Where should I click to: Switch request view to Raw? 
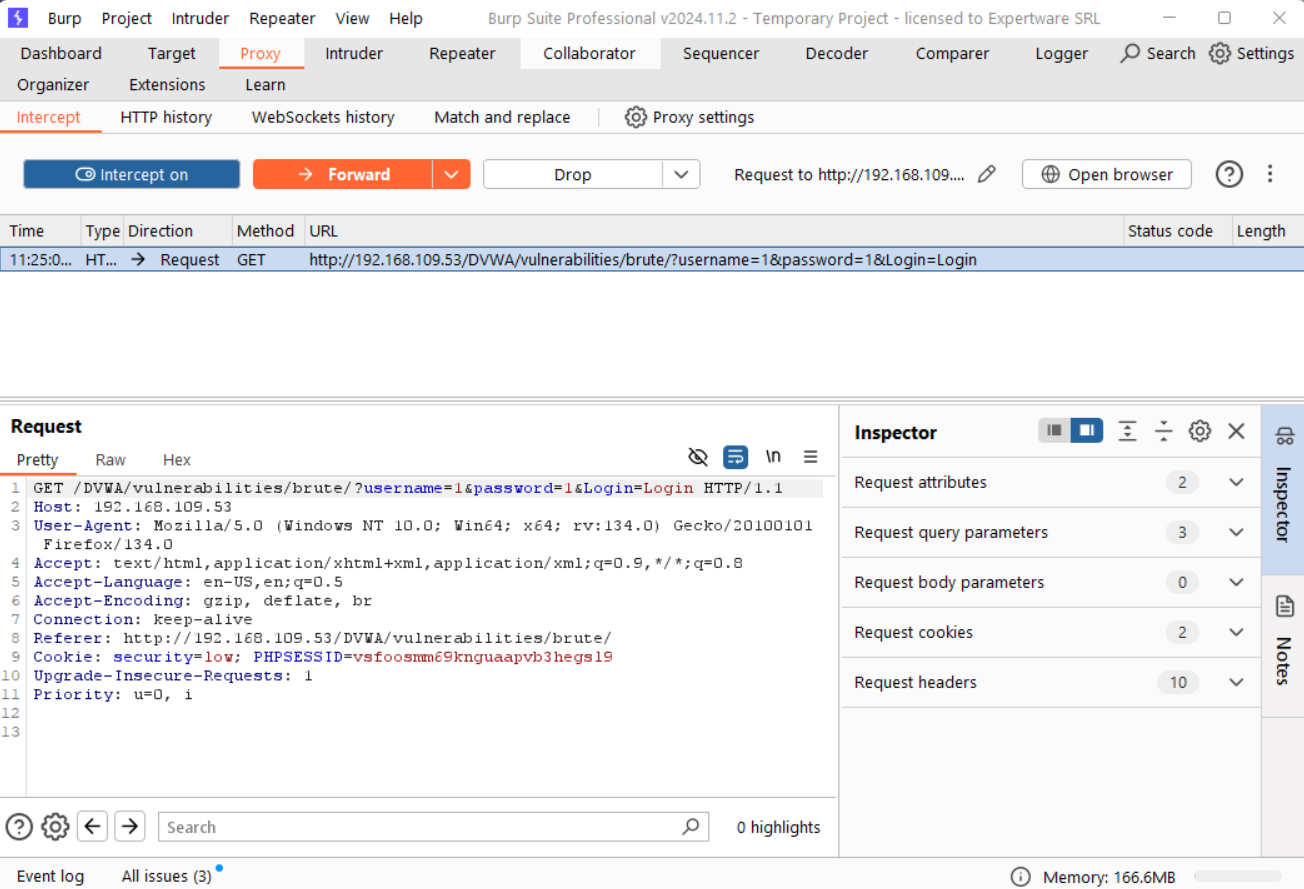pyautogui.click(x=111, y=460)
